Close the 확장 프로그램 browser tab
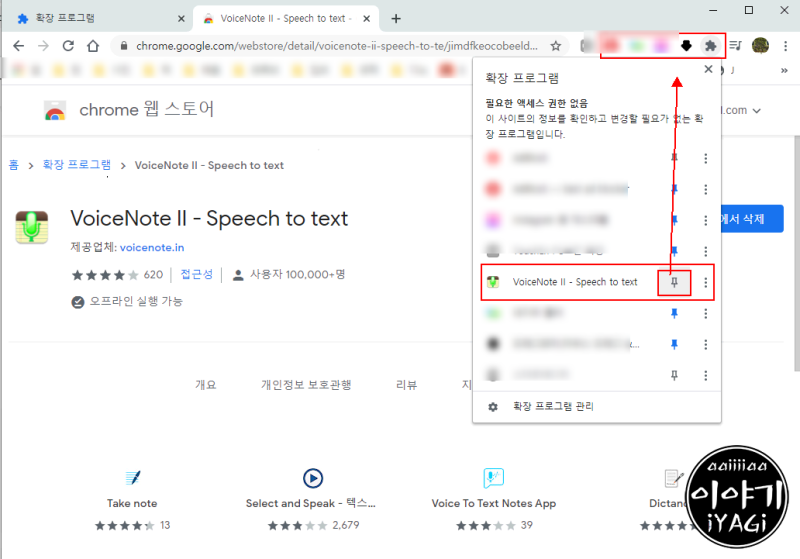The image size is (800, 559). 181,18
